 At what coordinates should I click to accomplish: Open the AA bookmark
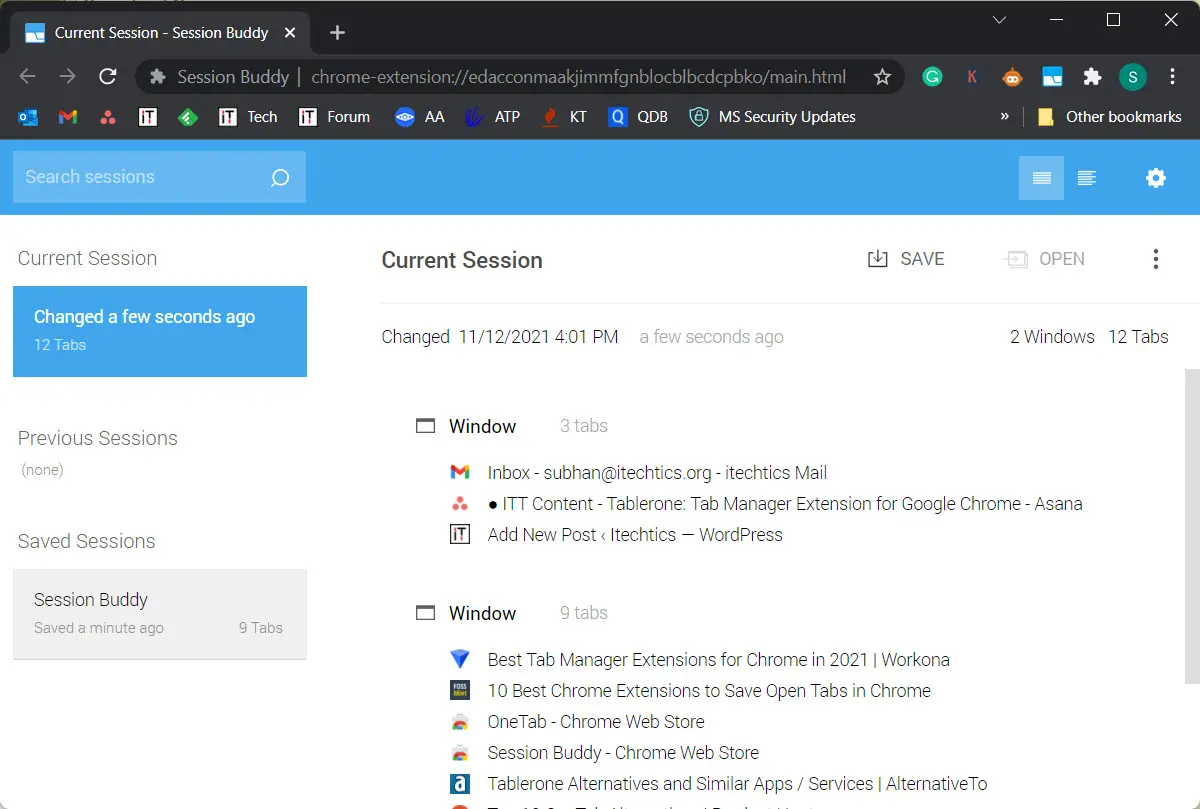pos(419,117)
